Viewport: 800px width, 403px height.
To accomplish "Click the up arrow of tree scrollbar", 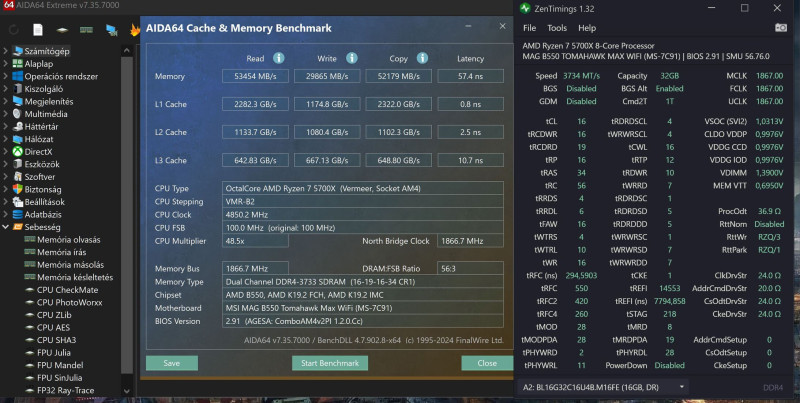I will pos(127,51).
